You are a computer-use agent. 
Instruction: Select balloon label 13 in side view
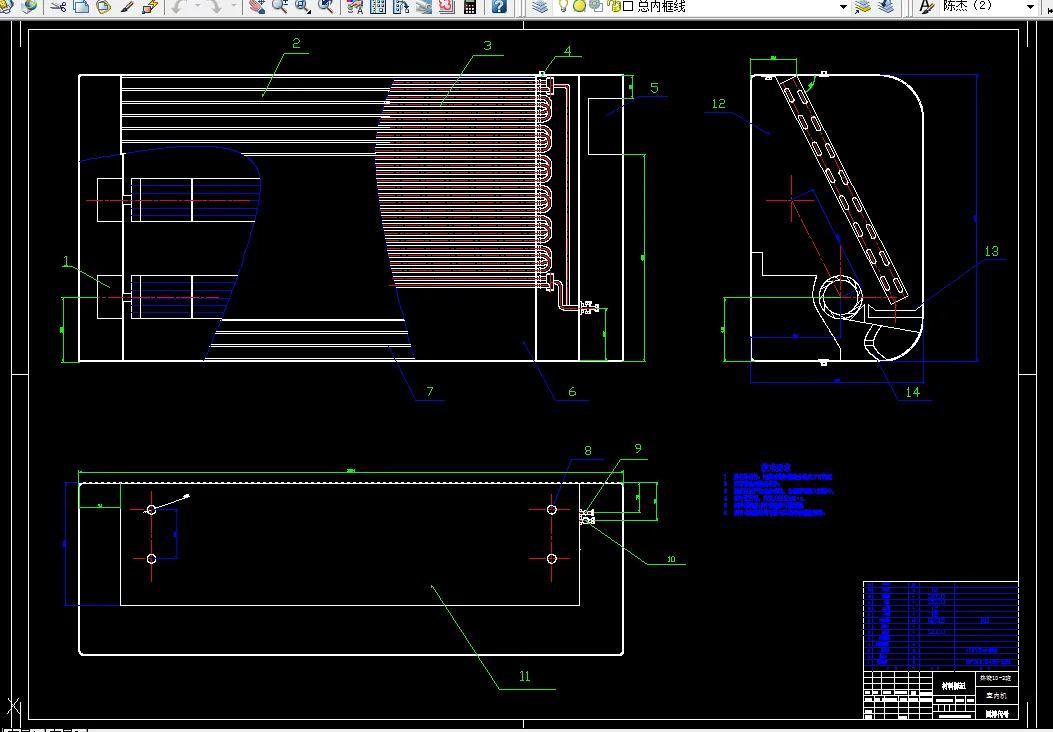[992, 250]
